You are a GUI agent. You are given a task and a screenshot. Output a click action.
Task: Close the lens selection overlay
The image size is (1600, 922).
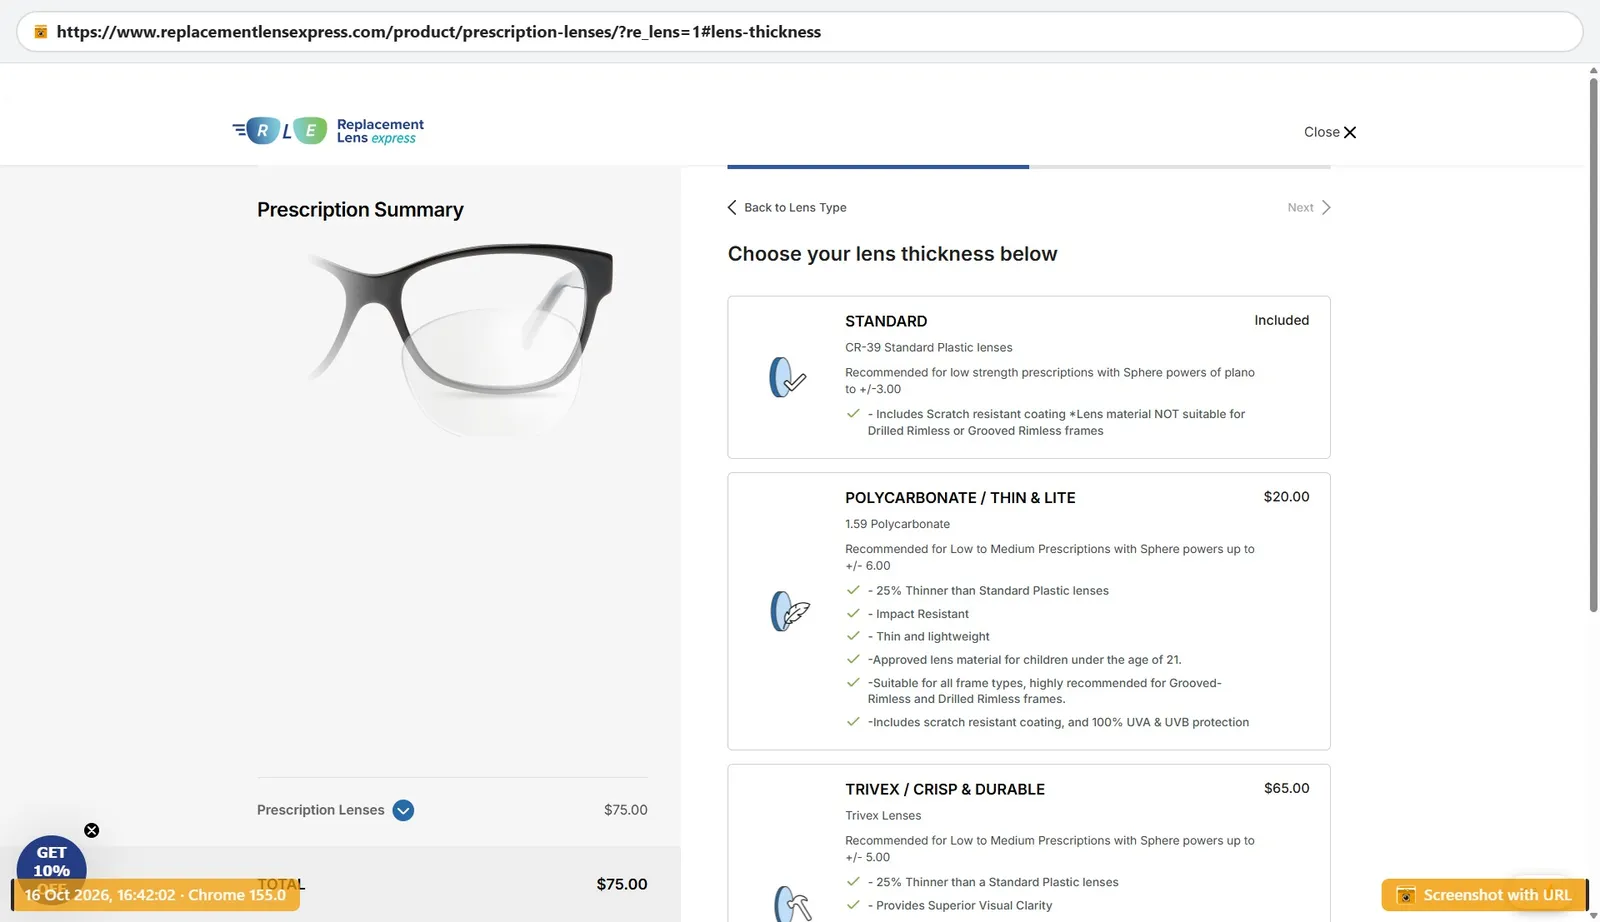[x=1330, y=132]
